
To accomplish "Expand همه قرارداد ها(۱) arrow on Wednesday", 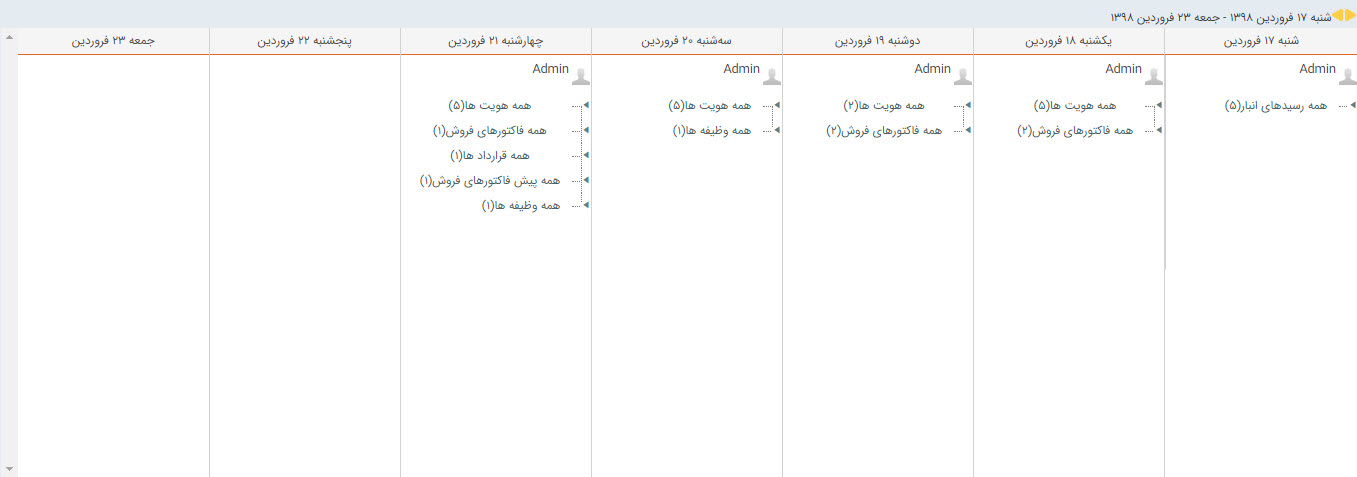I will pyautogui.click(x=587, y=155).
